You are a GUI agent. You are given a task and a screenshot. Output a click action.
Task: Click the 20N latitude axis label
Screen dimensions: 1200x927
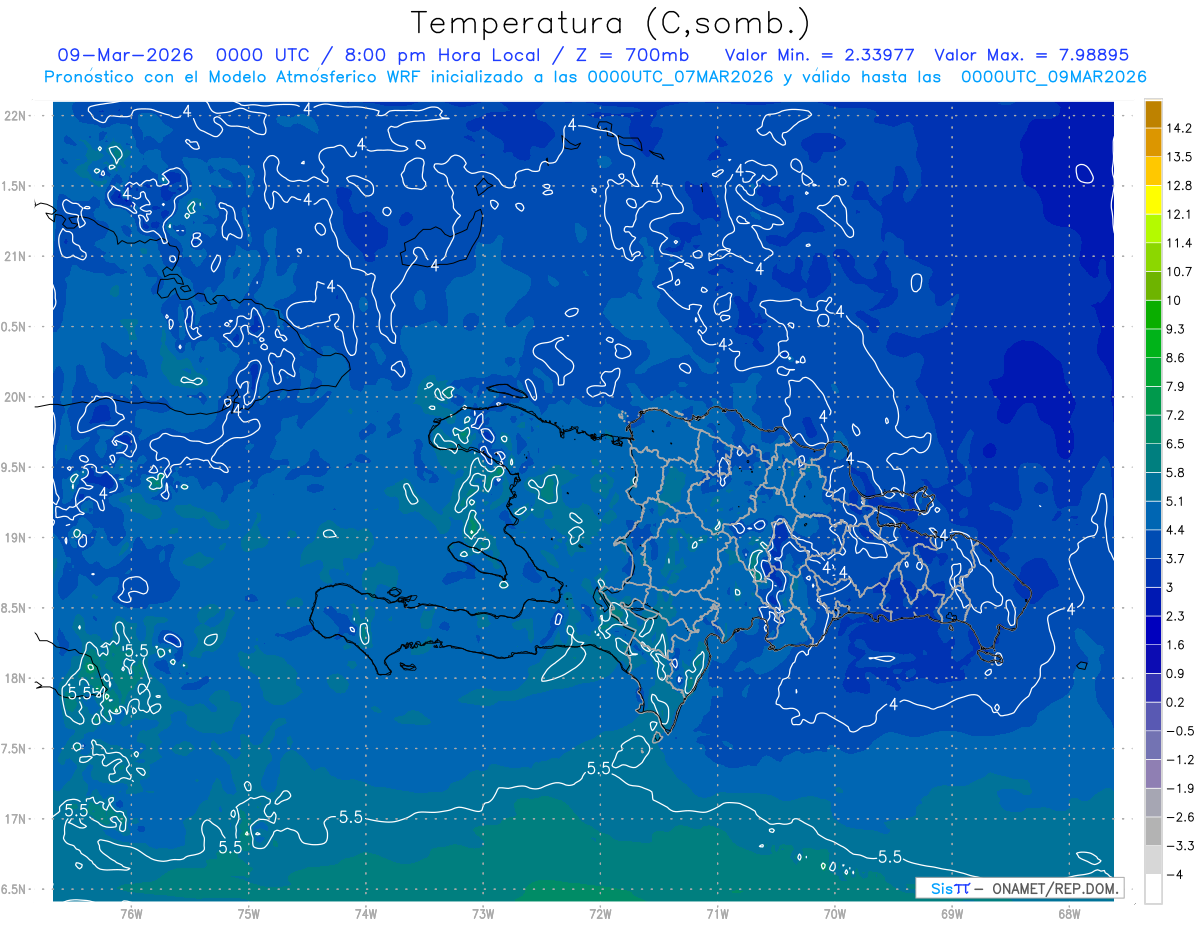tap(16, 397)
